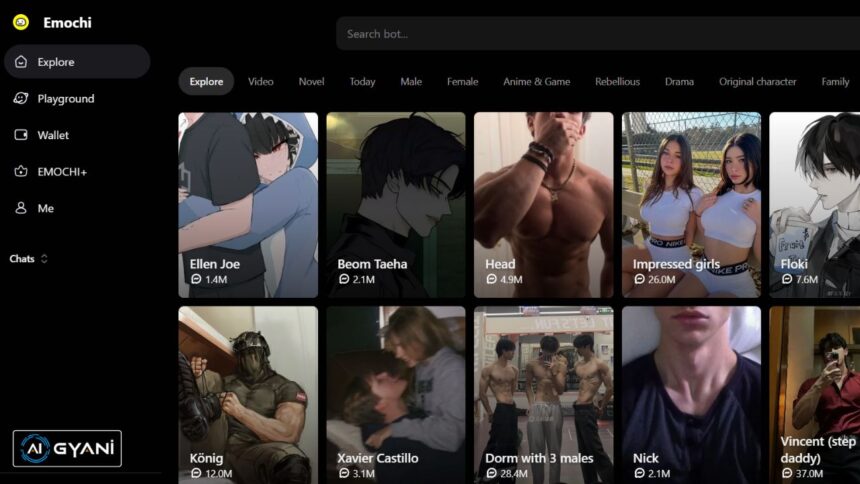
Task: Expand the Chats list in sidebar
Action: 44,259
